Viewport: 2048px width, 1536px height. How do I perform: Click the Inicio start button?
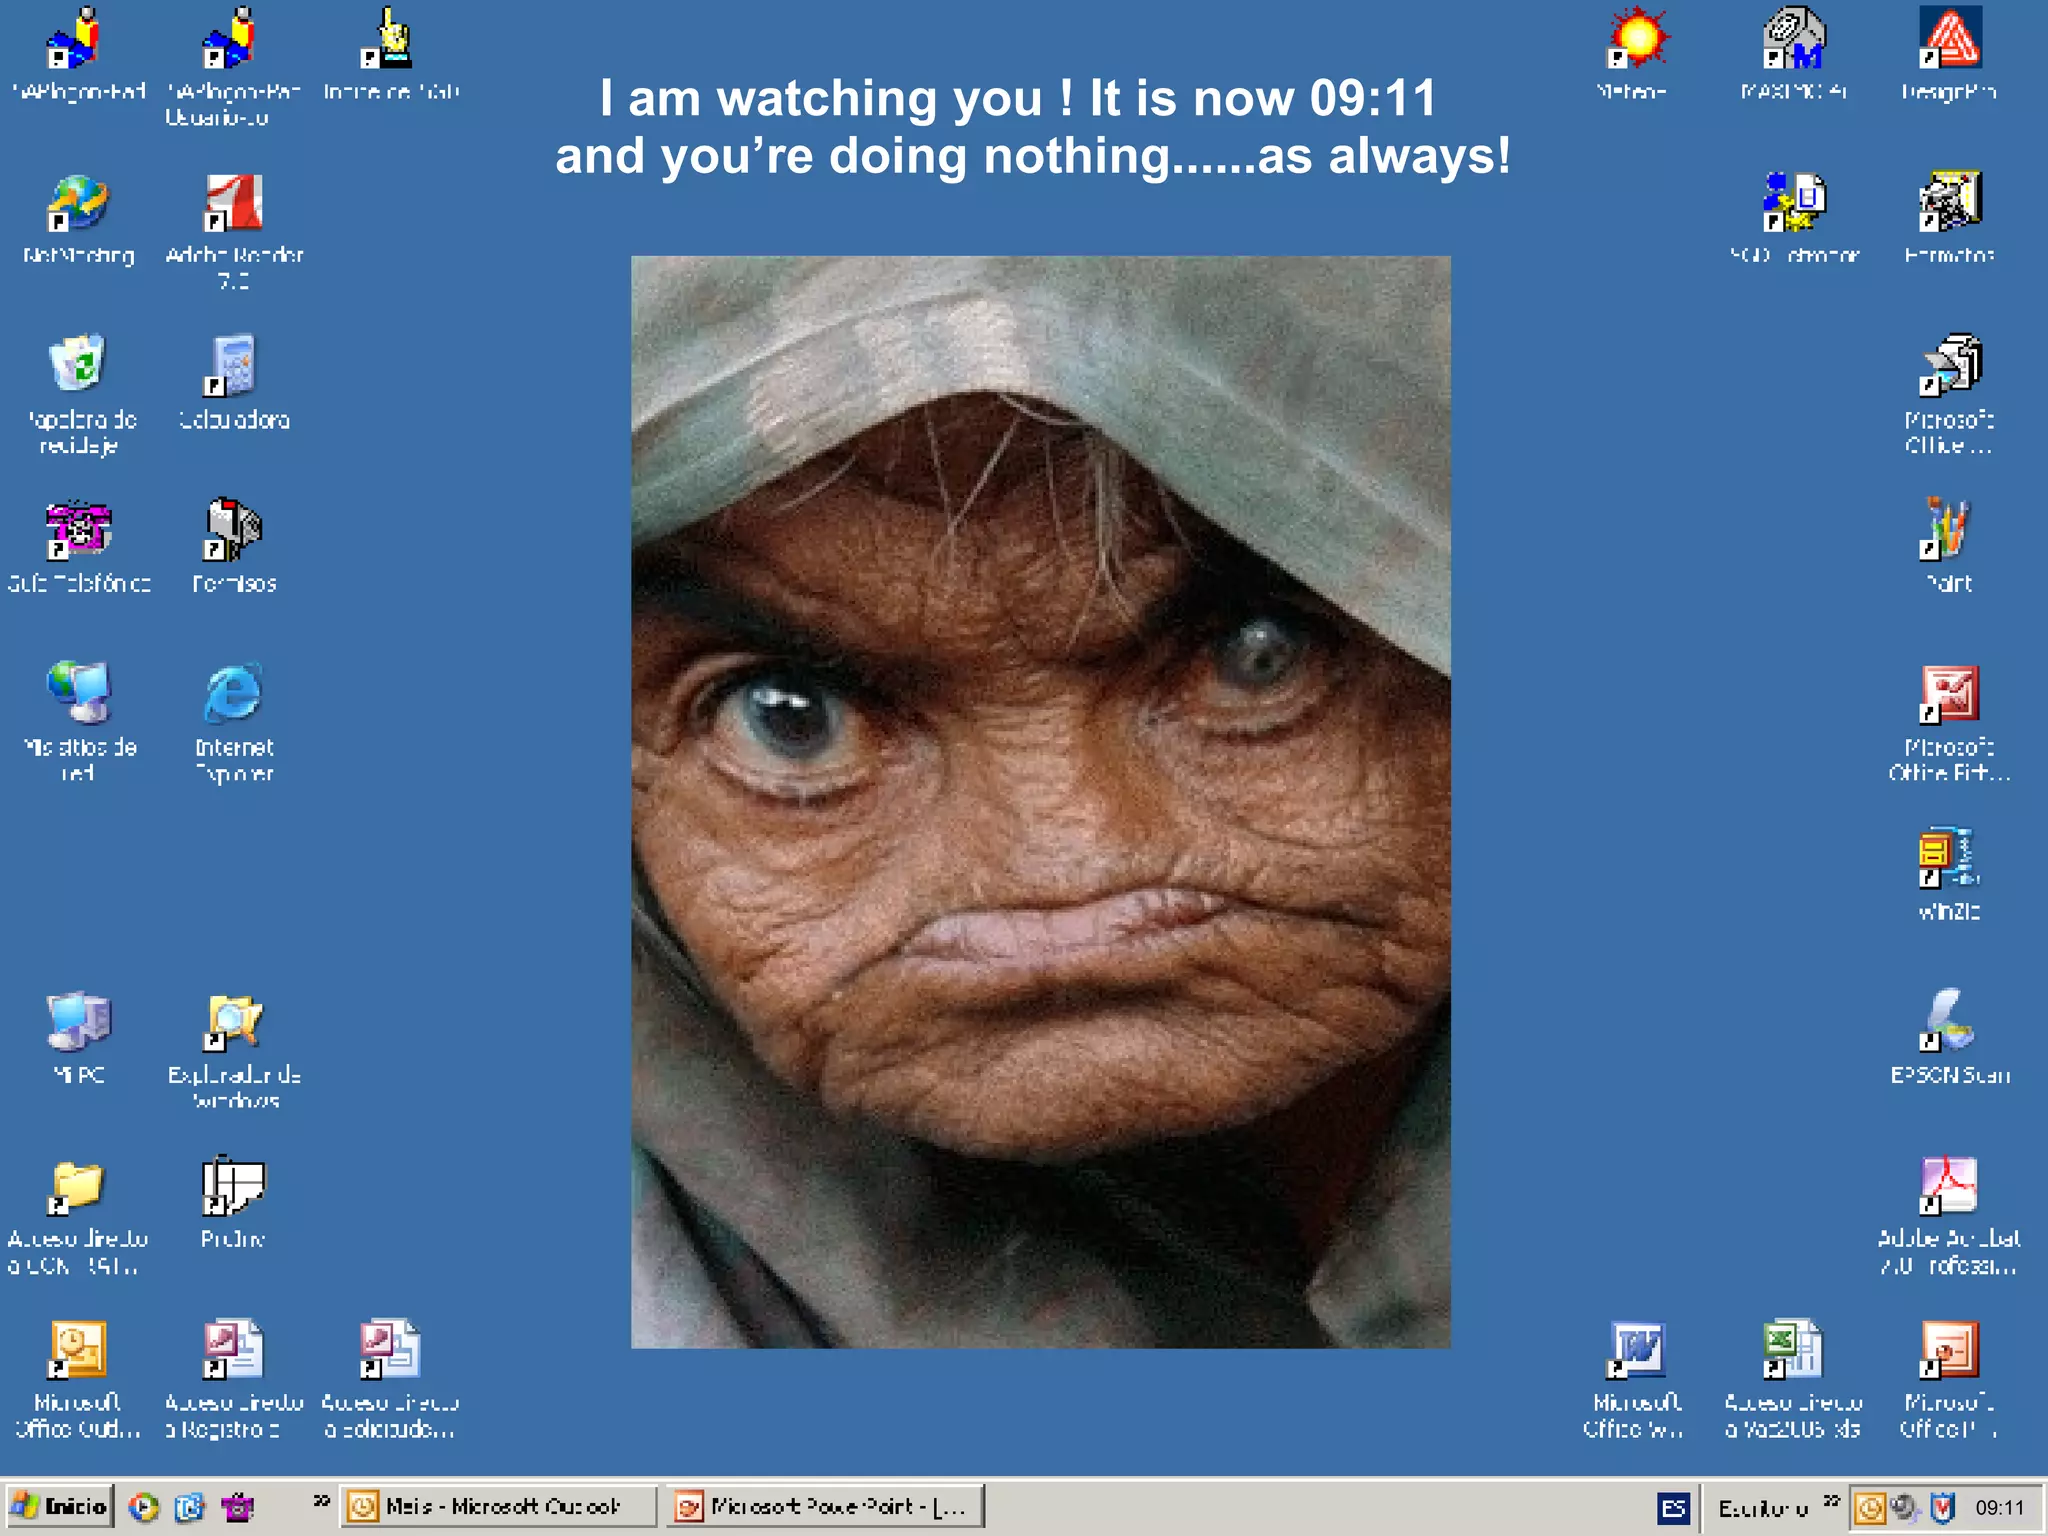59,1506
